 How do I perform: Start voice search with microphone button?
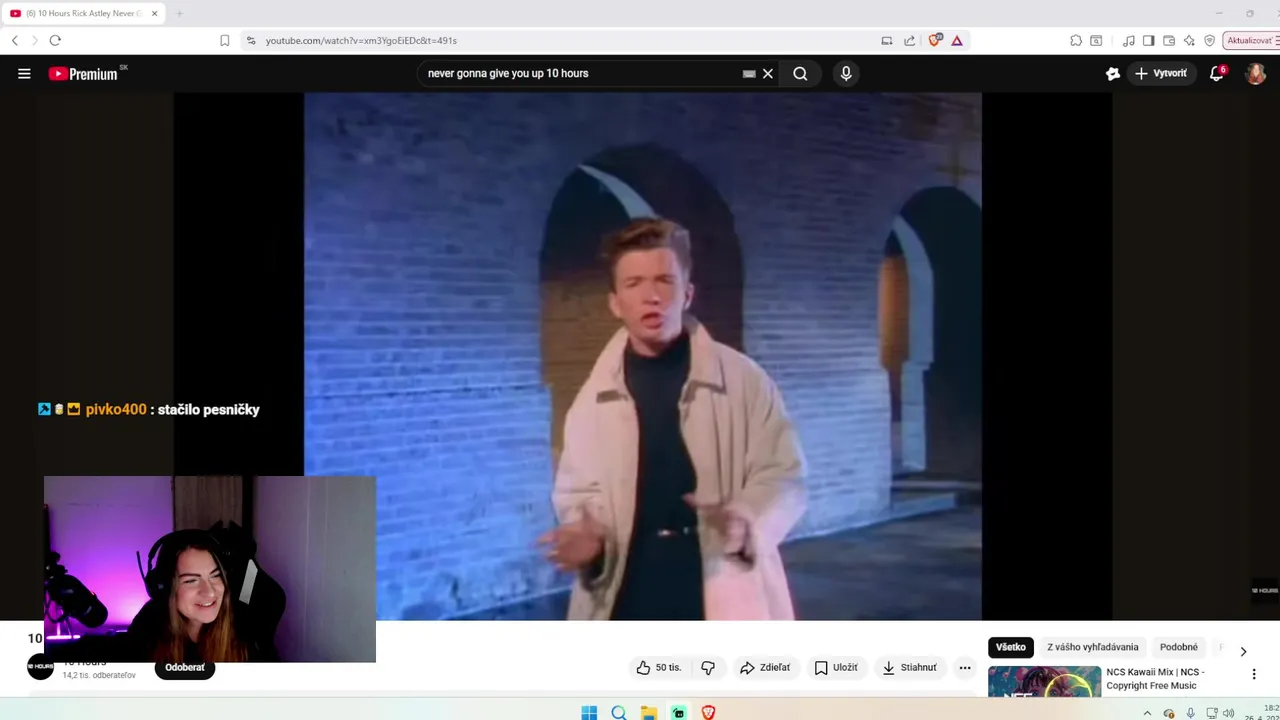(x=846, y=73)
